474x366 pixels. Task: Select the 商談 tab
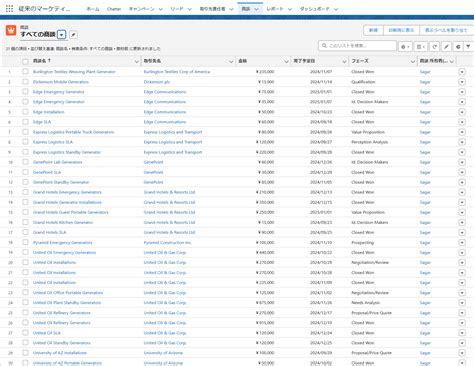tap(246, 9)
